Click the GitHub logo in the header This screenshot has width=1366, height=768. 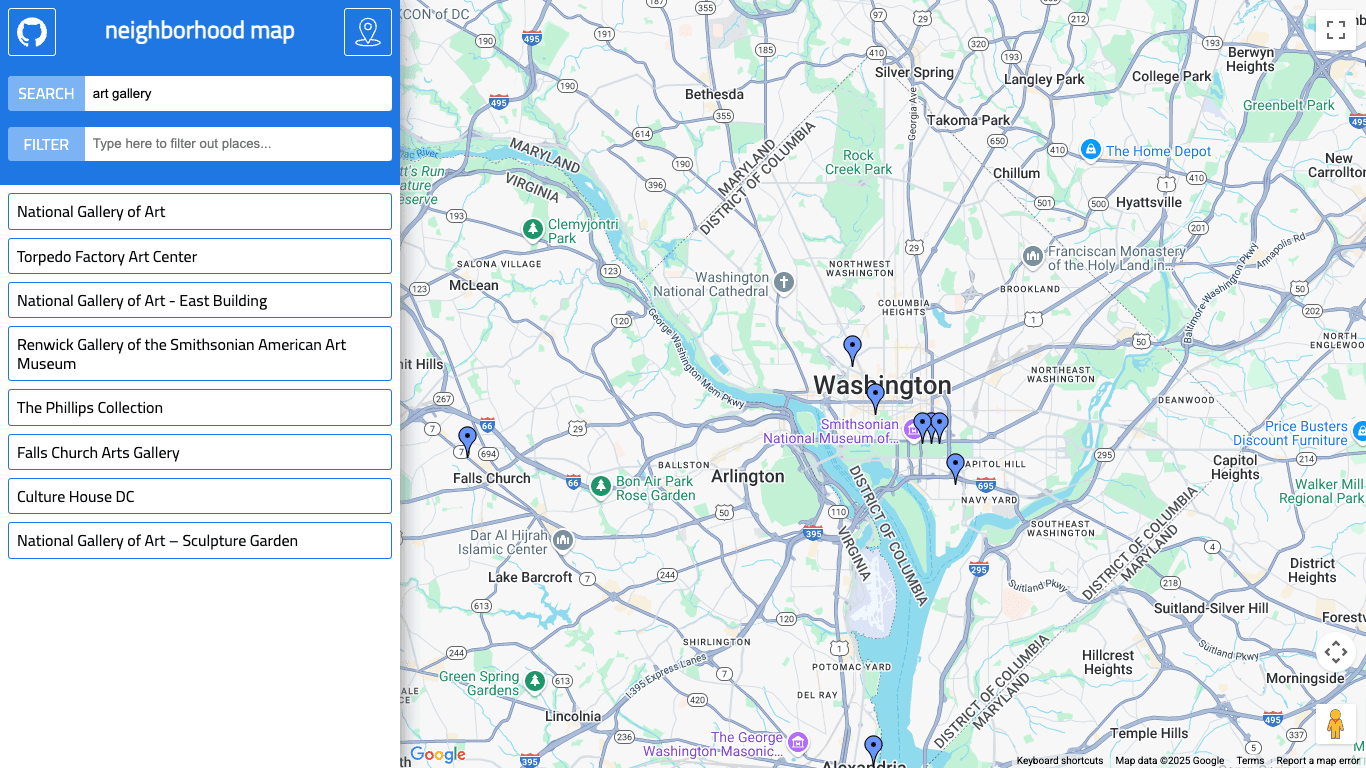pos(31,31)
